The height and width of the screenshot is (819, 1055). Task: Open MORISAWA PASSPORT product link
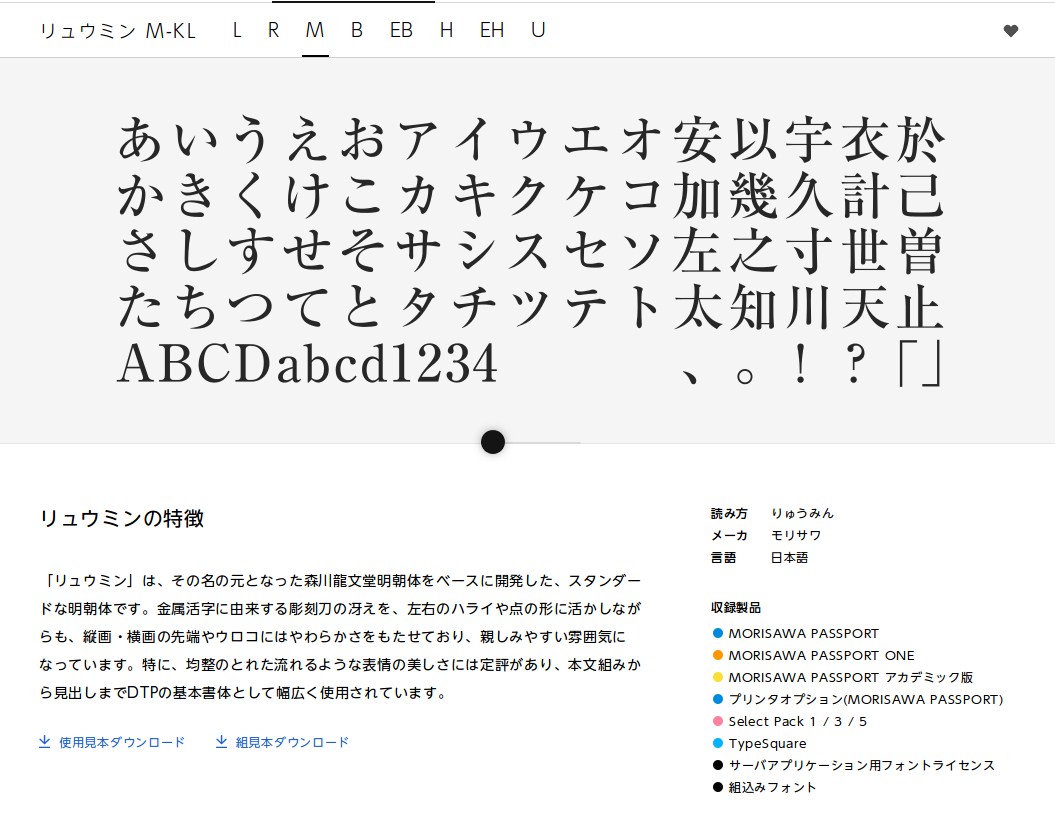point(803,633)
